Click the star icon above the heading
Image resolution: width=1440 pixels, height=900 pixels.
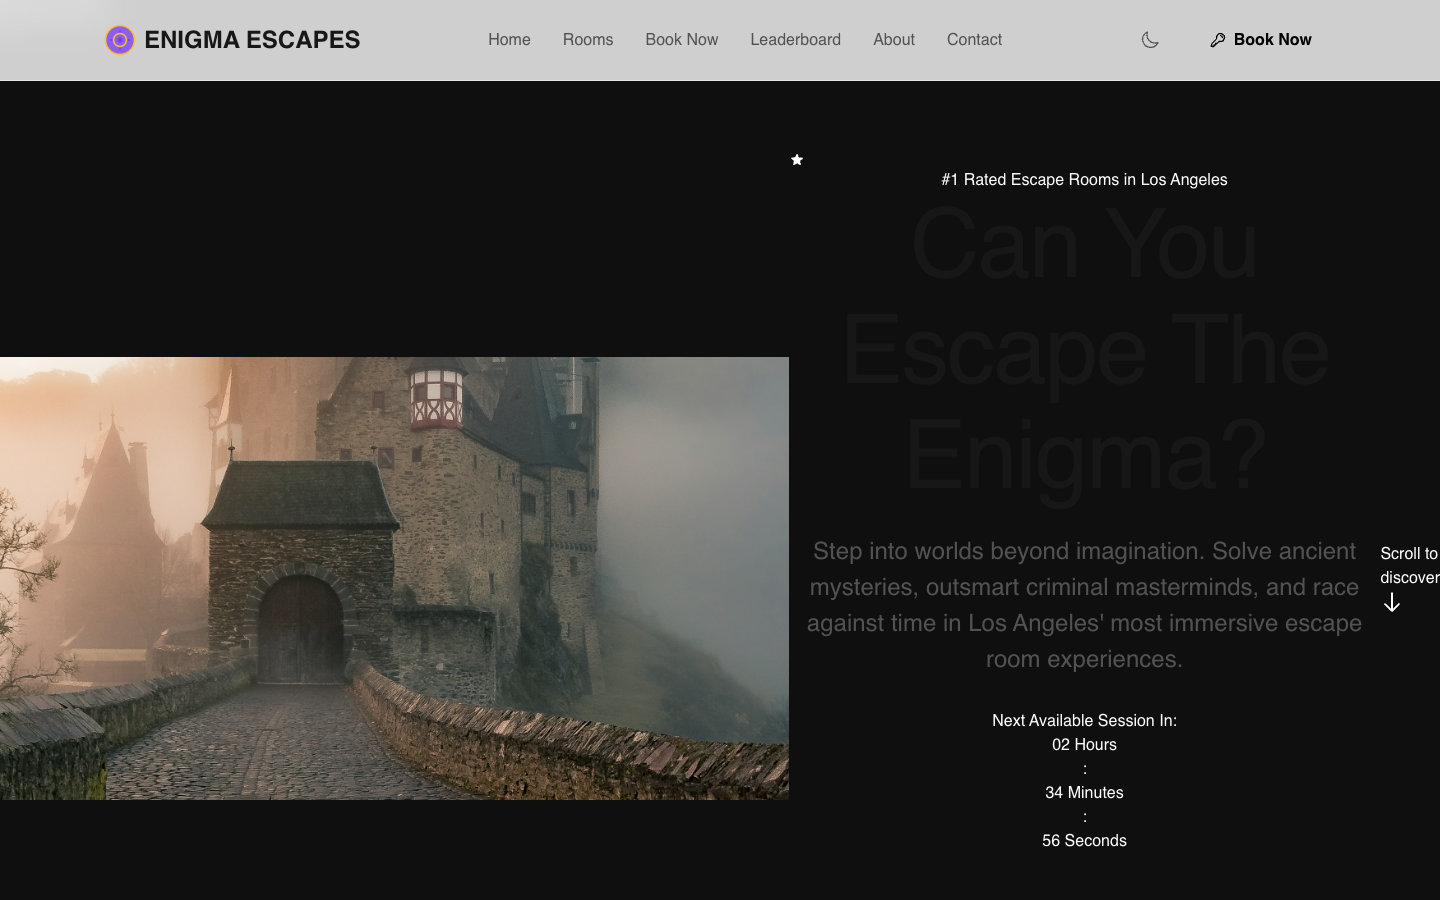(797, 160)
